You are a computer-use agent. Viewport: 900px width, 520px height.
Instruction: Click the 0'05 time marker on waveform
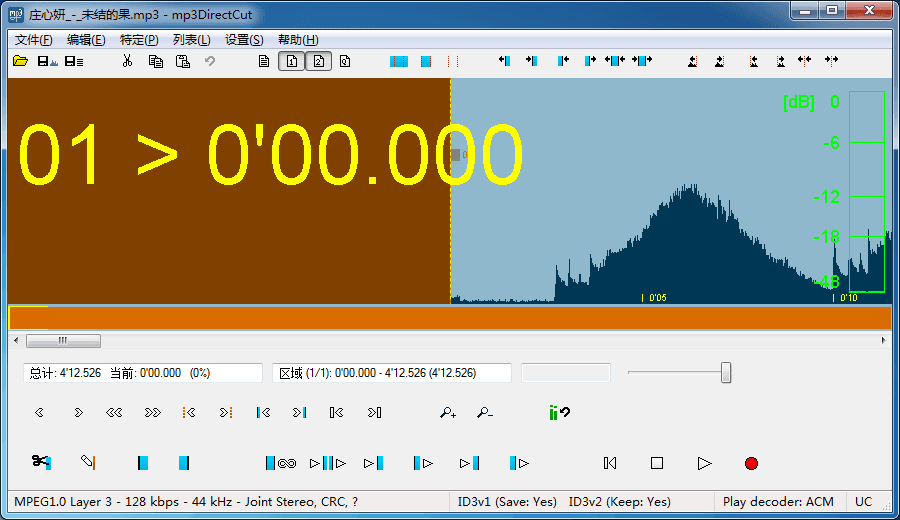[654, 297]
